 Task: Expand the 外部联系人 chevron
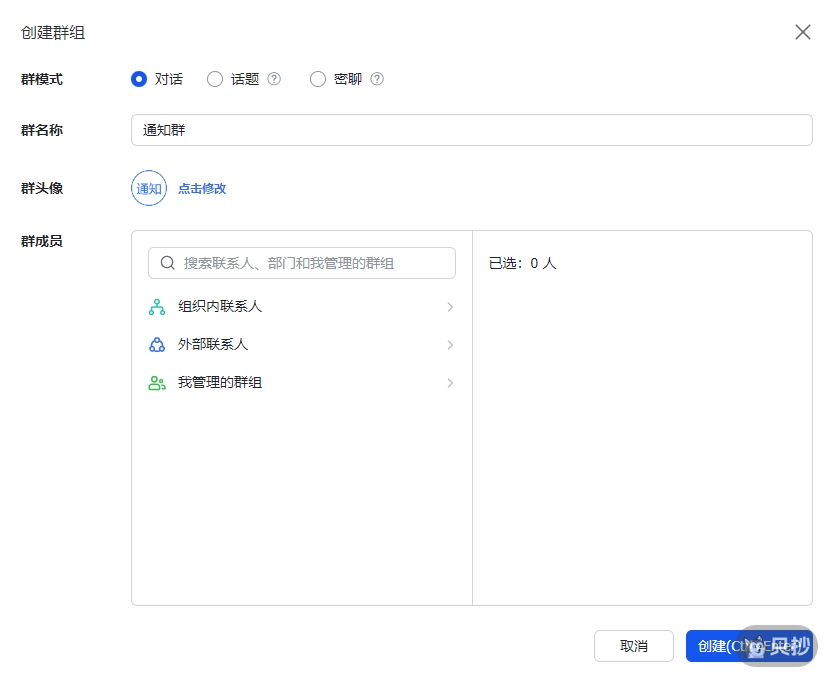click(449, 344)
